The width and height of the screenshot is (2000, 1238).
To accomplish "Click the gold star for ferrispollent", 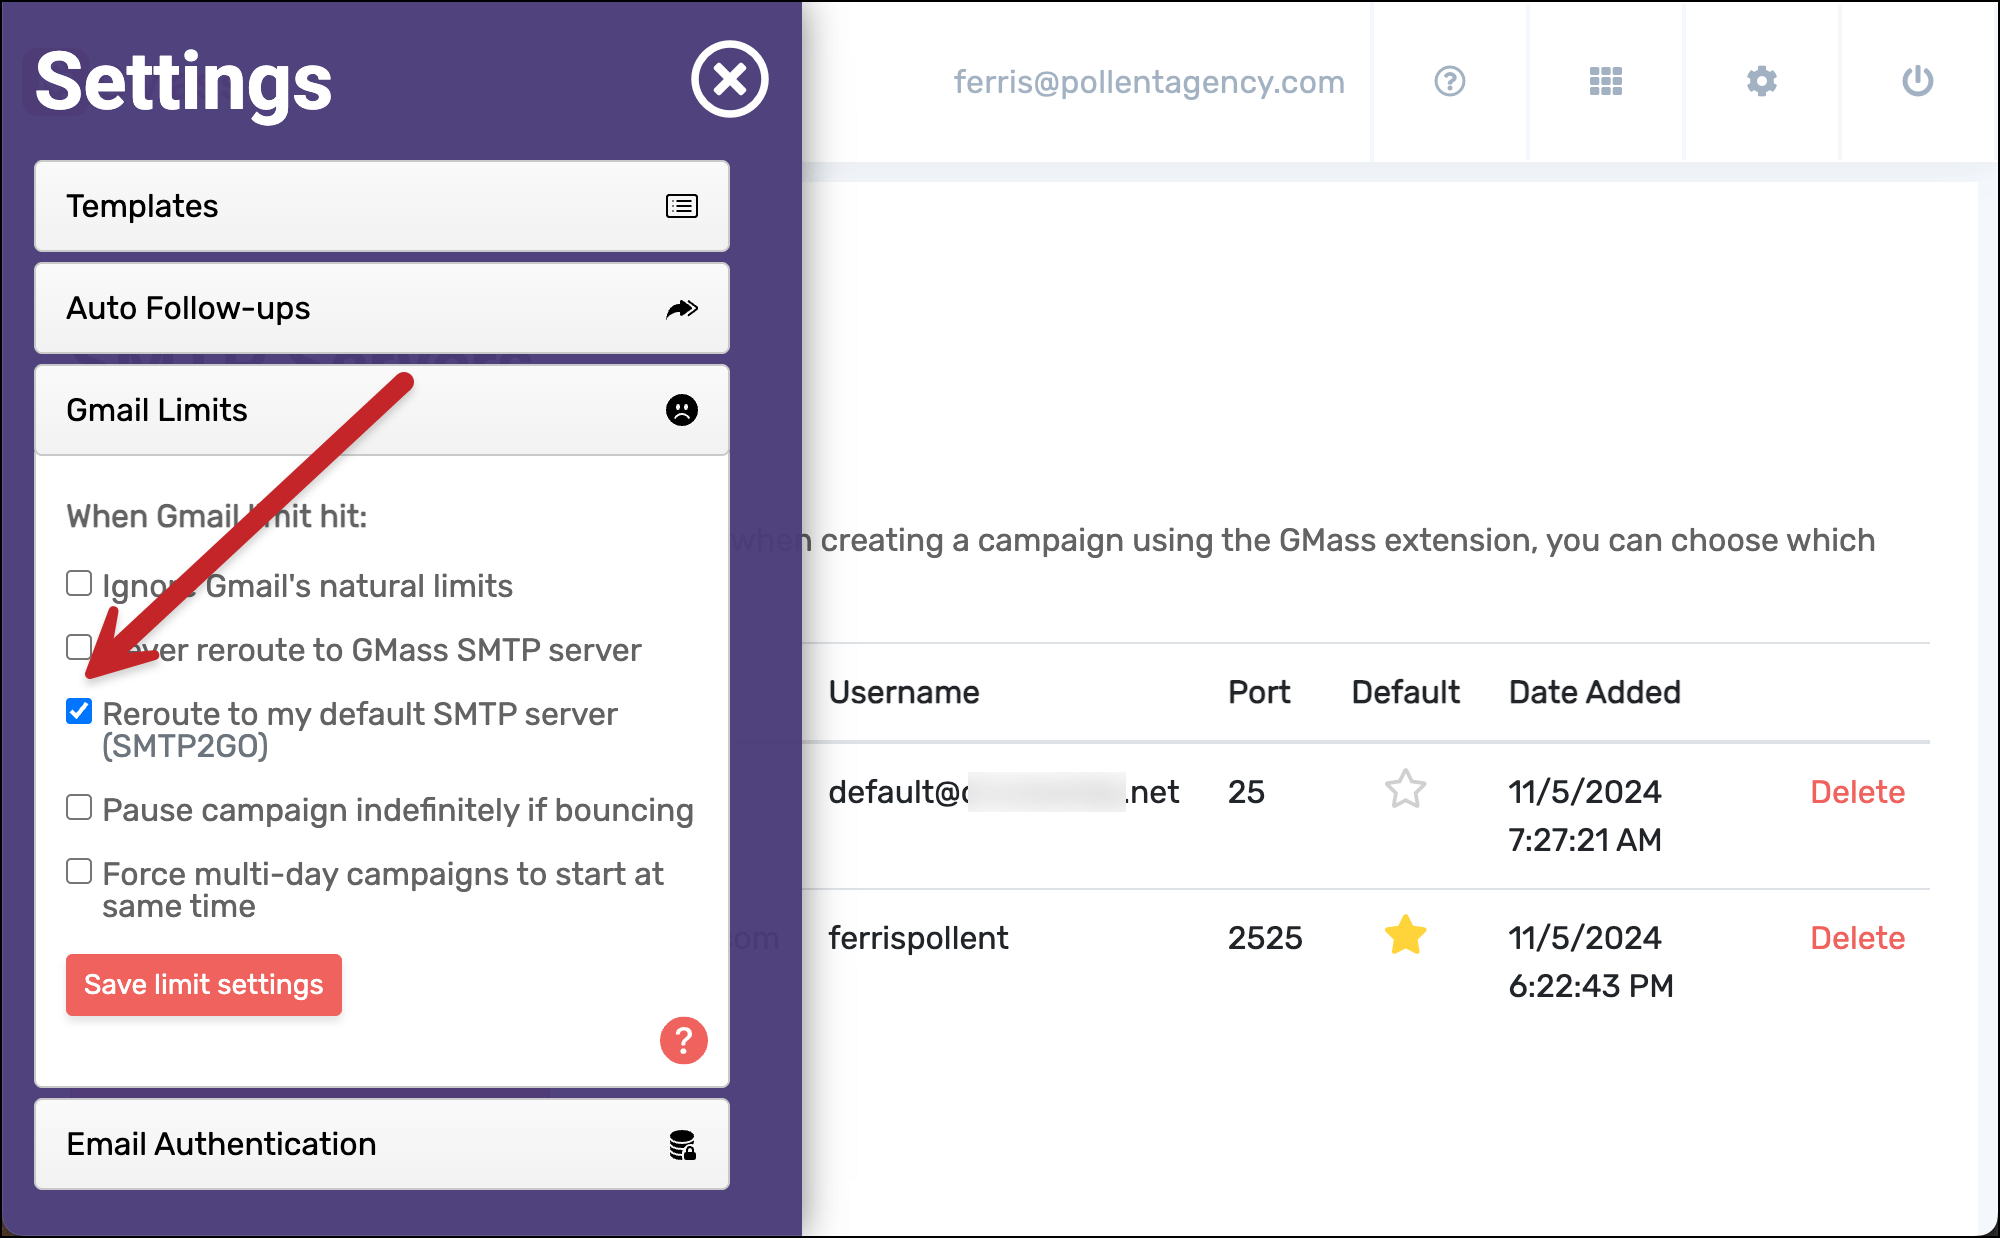I will tap(1405, 936).
